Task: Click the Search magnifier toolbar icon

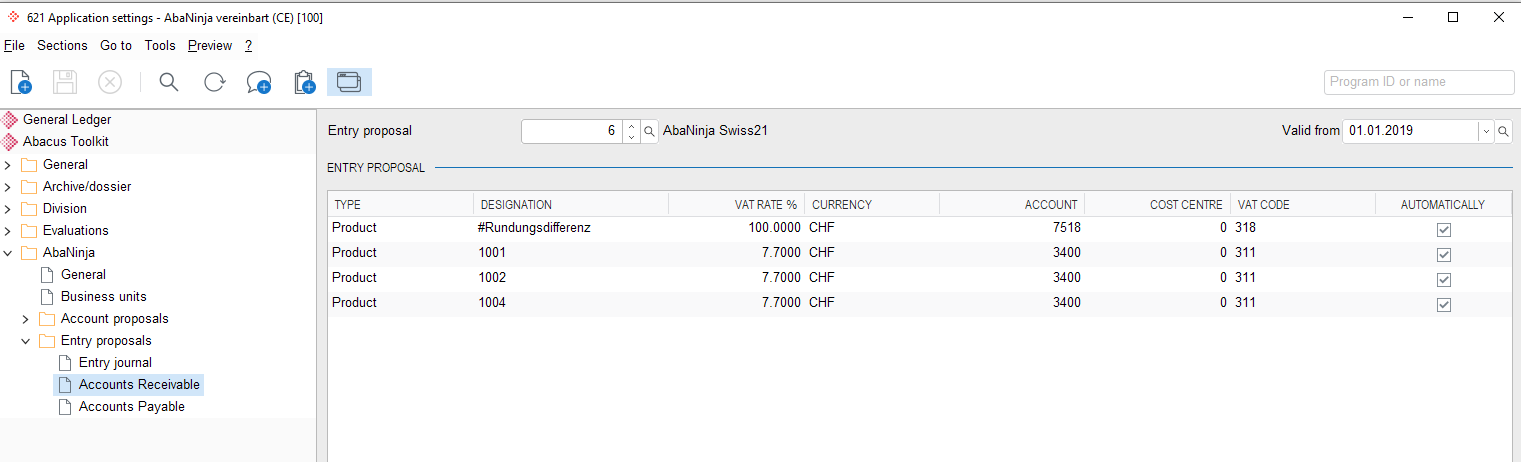Action: 169,82
